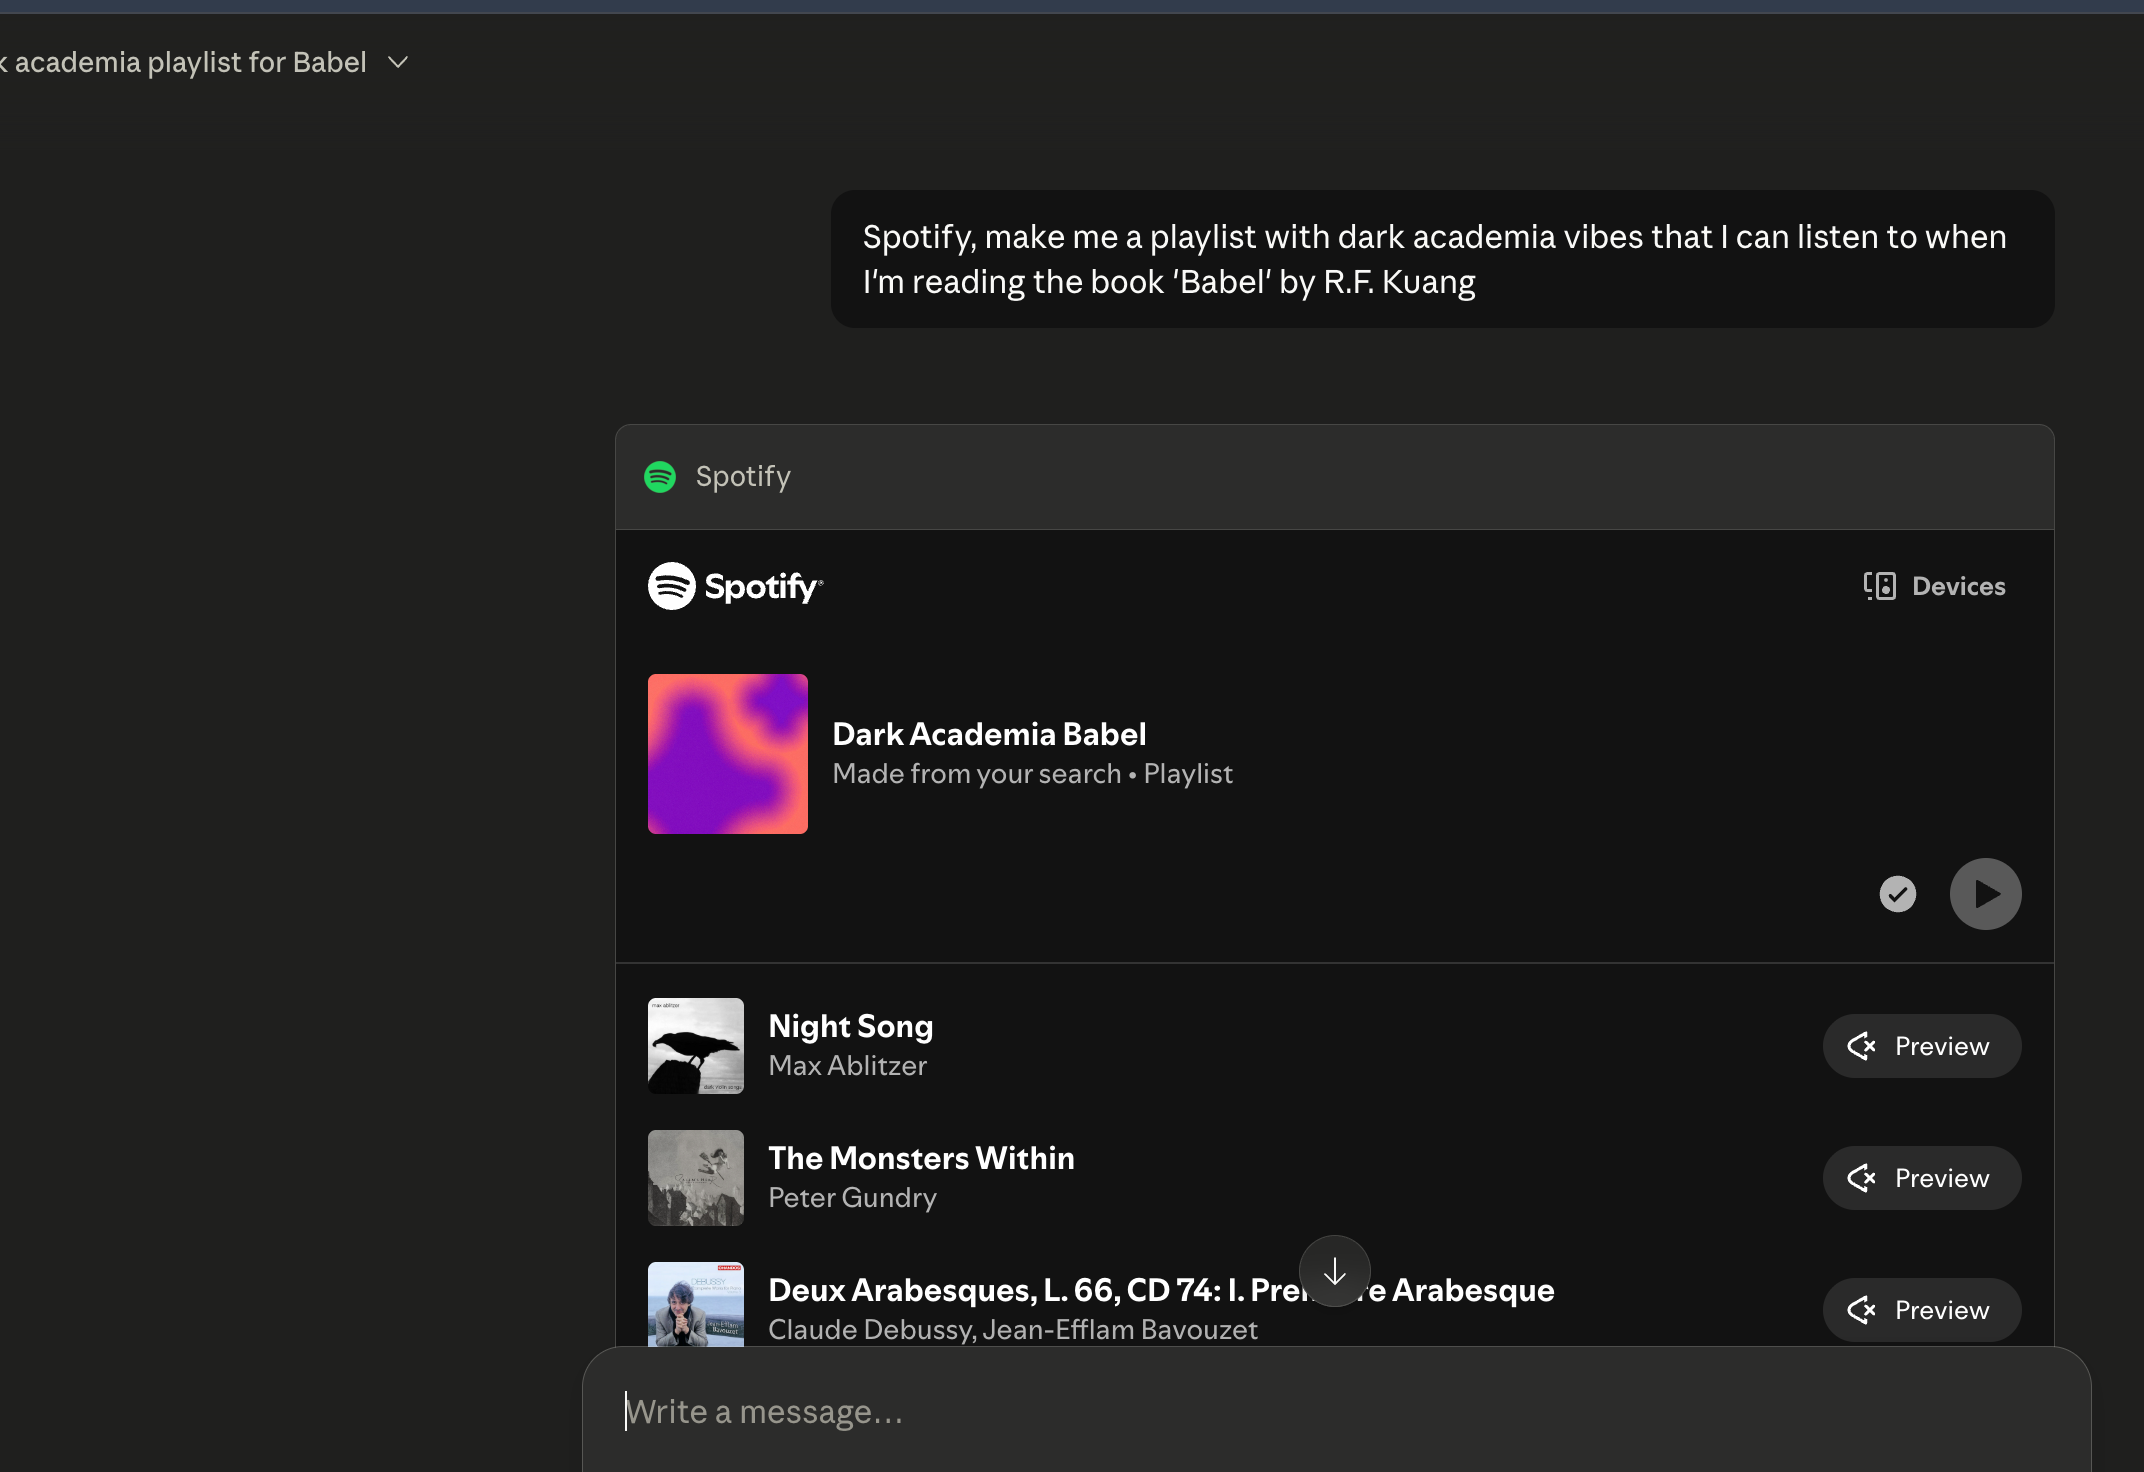Image resolution: width=2144 pixels, height=1472 pixels.
Task: Click the 'Made from your search • Playlist' subtitle
Action: click(1033, 774)
